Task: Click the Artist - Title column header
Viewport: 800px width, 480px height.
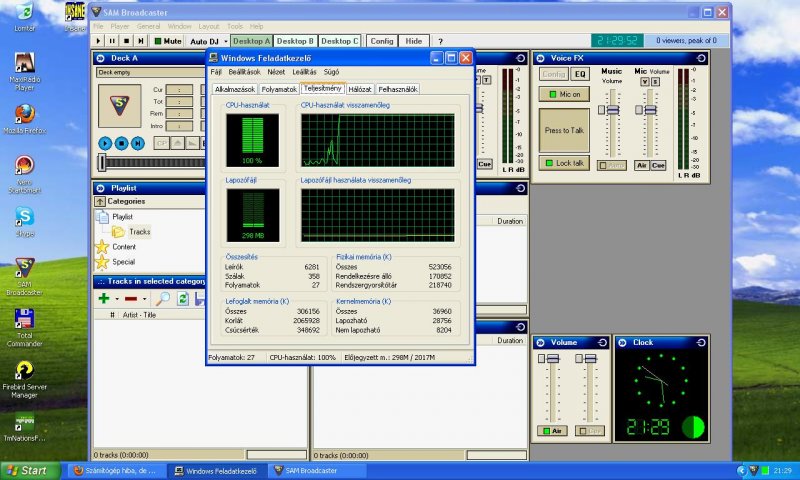Action: [139, 315]
